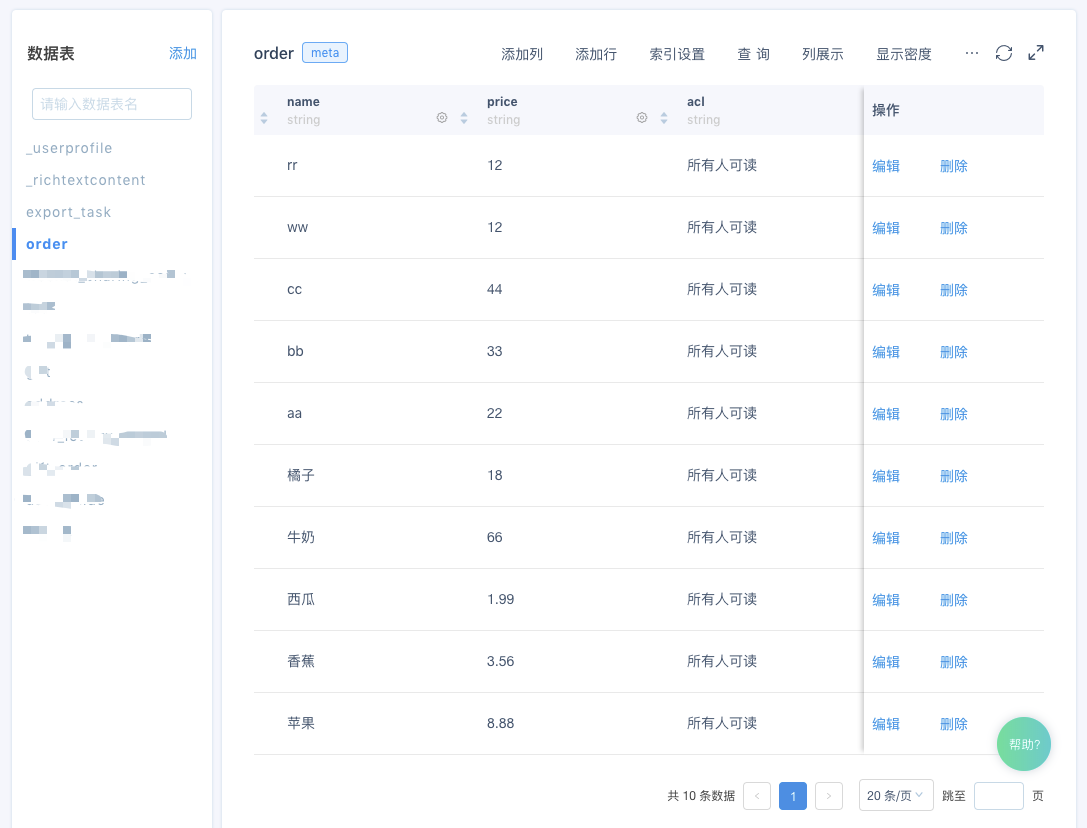
Task: Open the gear settings on the name column
Action: pyautogui.click(x=441, y=117)
